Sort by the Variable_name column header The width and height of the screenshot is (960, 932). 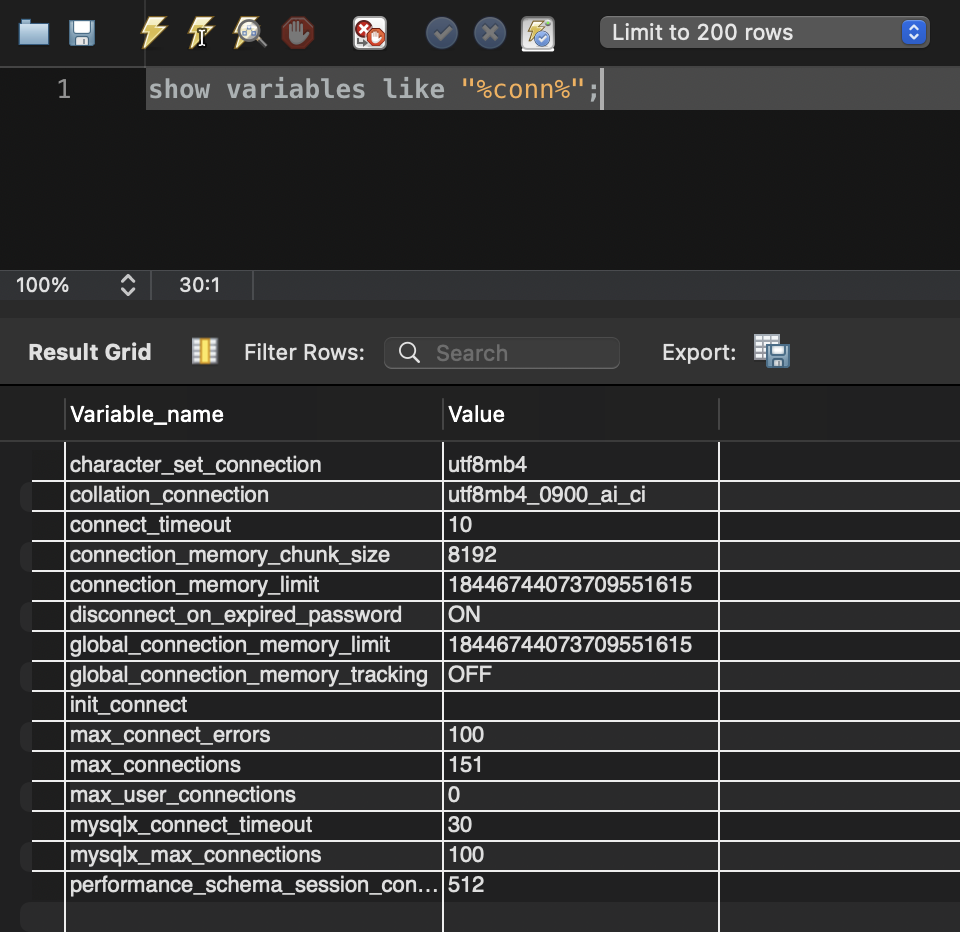[x=147, y=414]
